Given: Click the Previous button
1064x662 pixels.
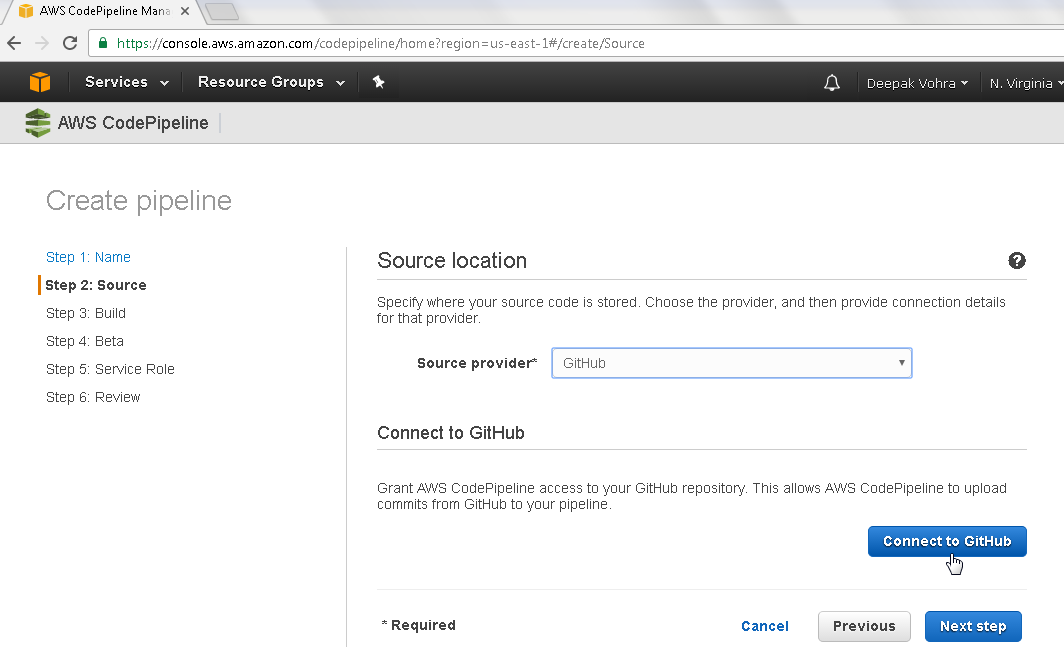Looking at the screenshot, I should [x=864, y=626].
